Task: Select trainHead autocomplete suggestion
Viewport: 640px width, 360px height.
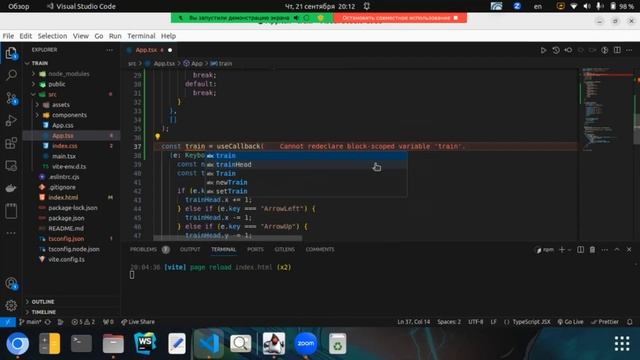Action: pos(306,164)
